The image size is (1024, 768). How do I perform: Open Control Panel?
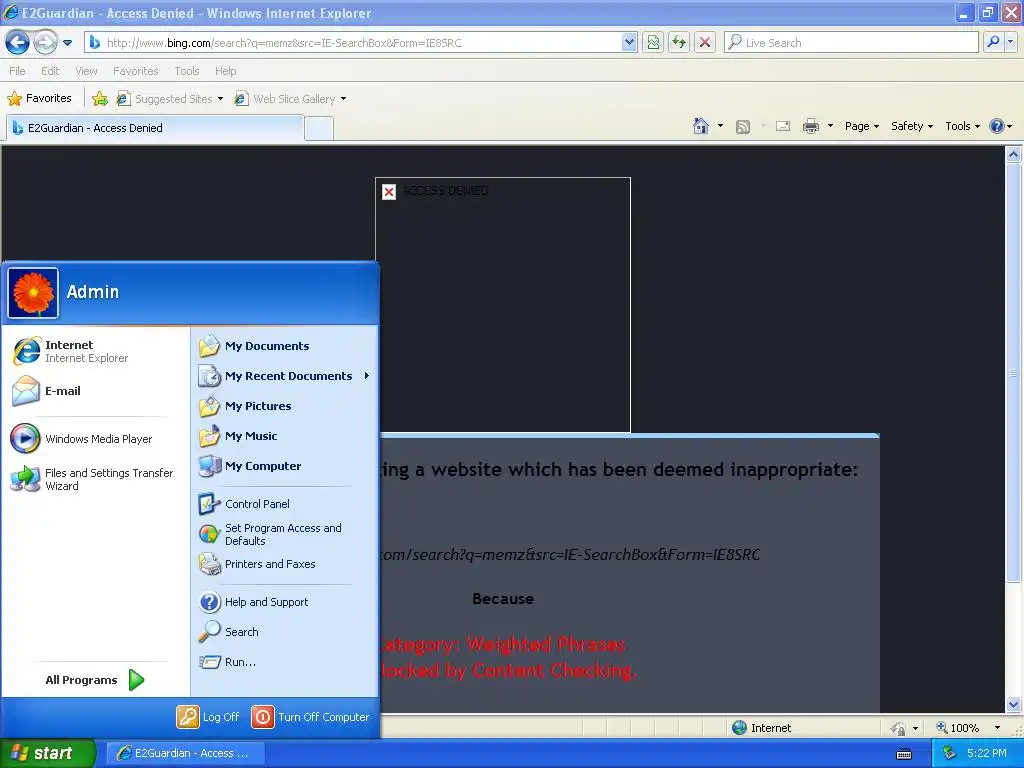[285, 504]
